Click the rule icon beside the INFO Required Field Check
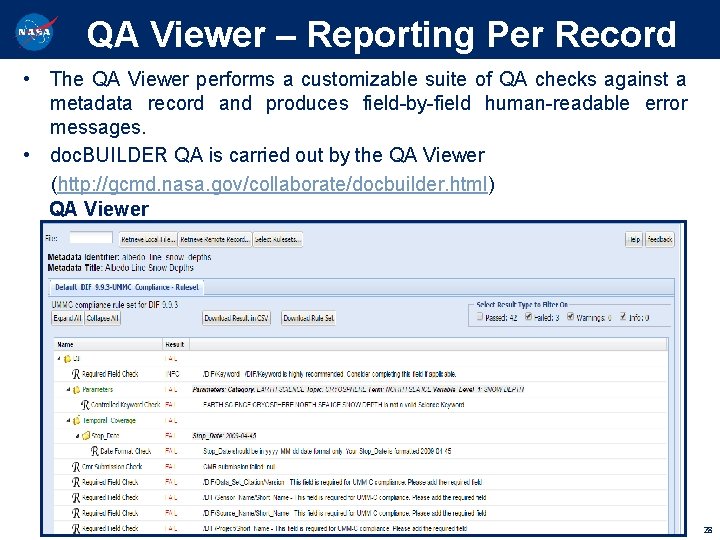720x540 pixels. [76, 374]
